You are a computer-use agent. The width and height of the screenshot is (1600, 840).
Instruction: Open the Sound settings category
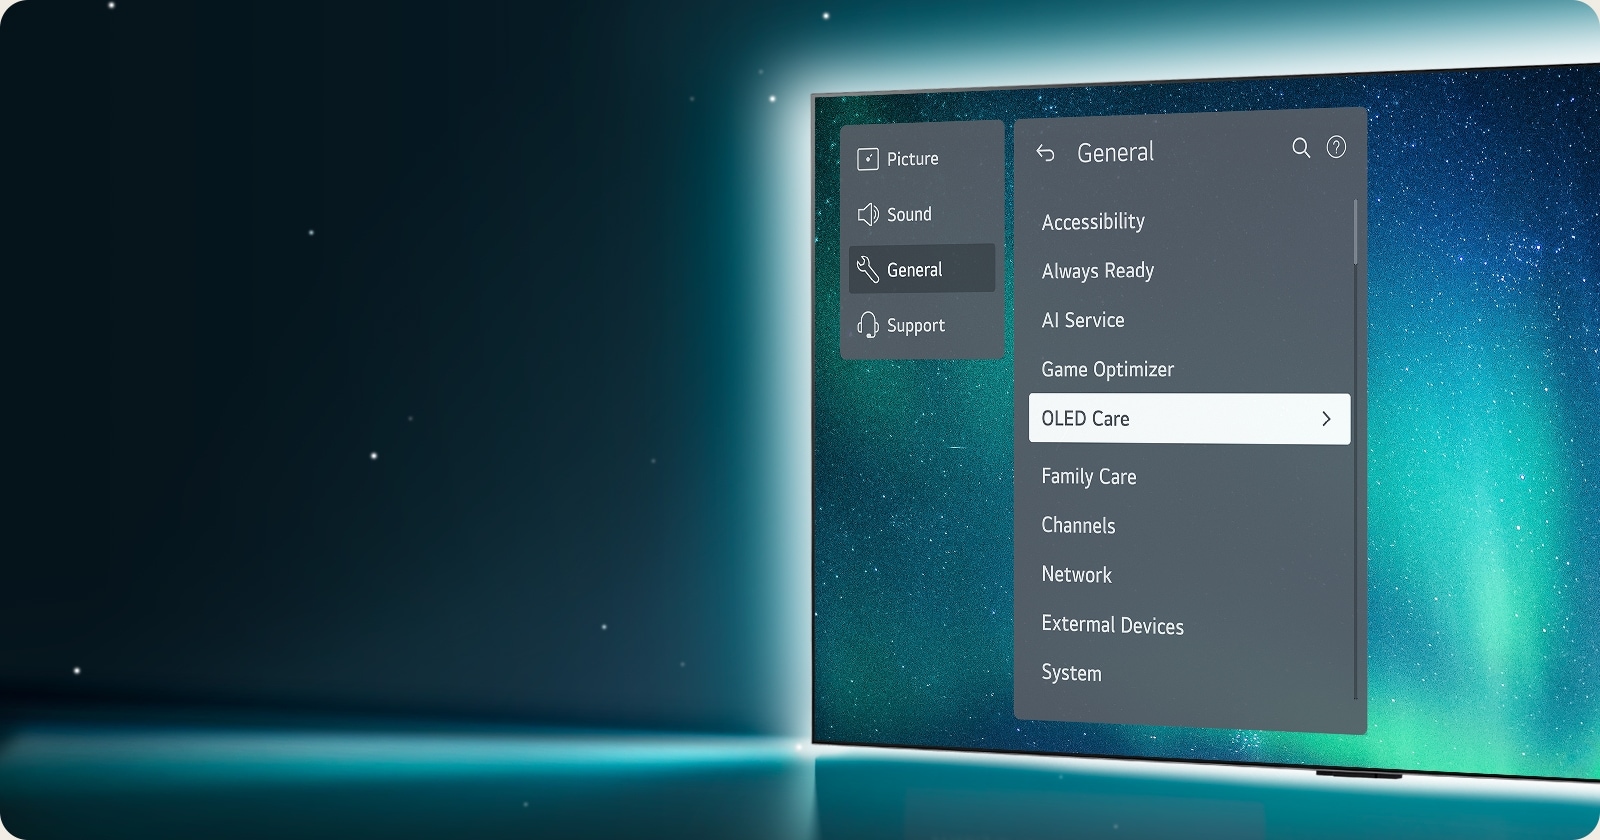922,214
